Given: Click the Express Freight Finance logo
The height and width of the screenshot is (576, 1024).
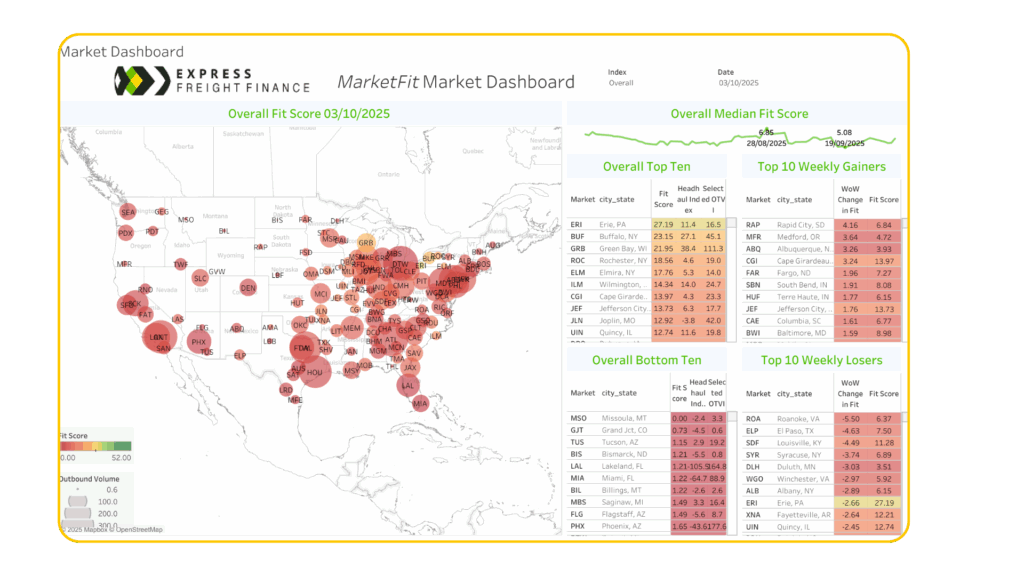Looking at the screenshot, I should pos(212,80).
